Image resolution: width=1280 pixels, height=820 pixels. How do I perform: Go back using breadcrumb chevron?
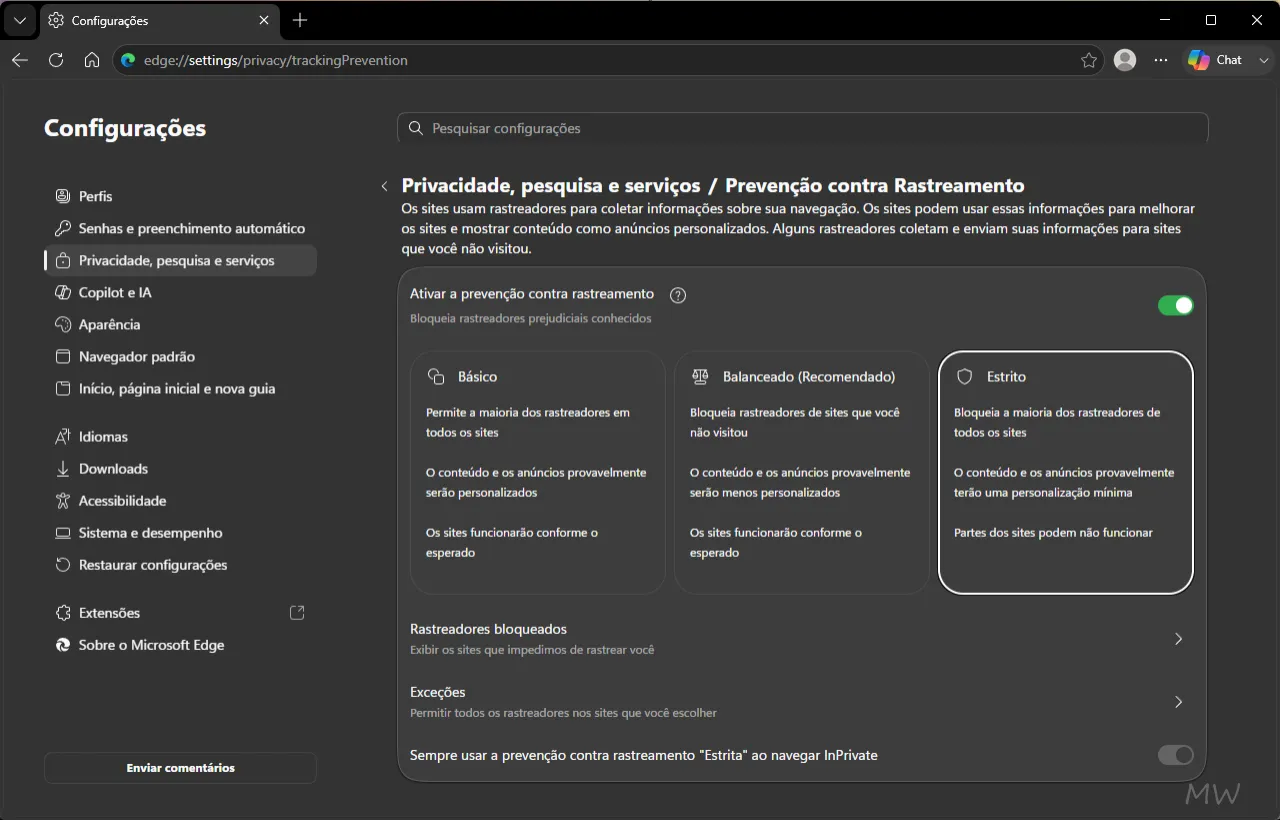tap(384, 186)
